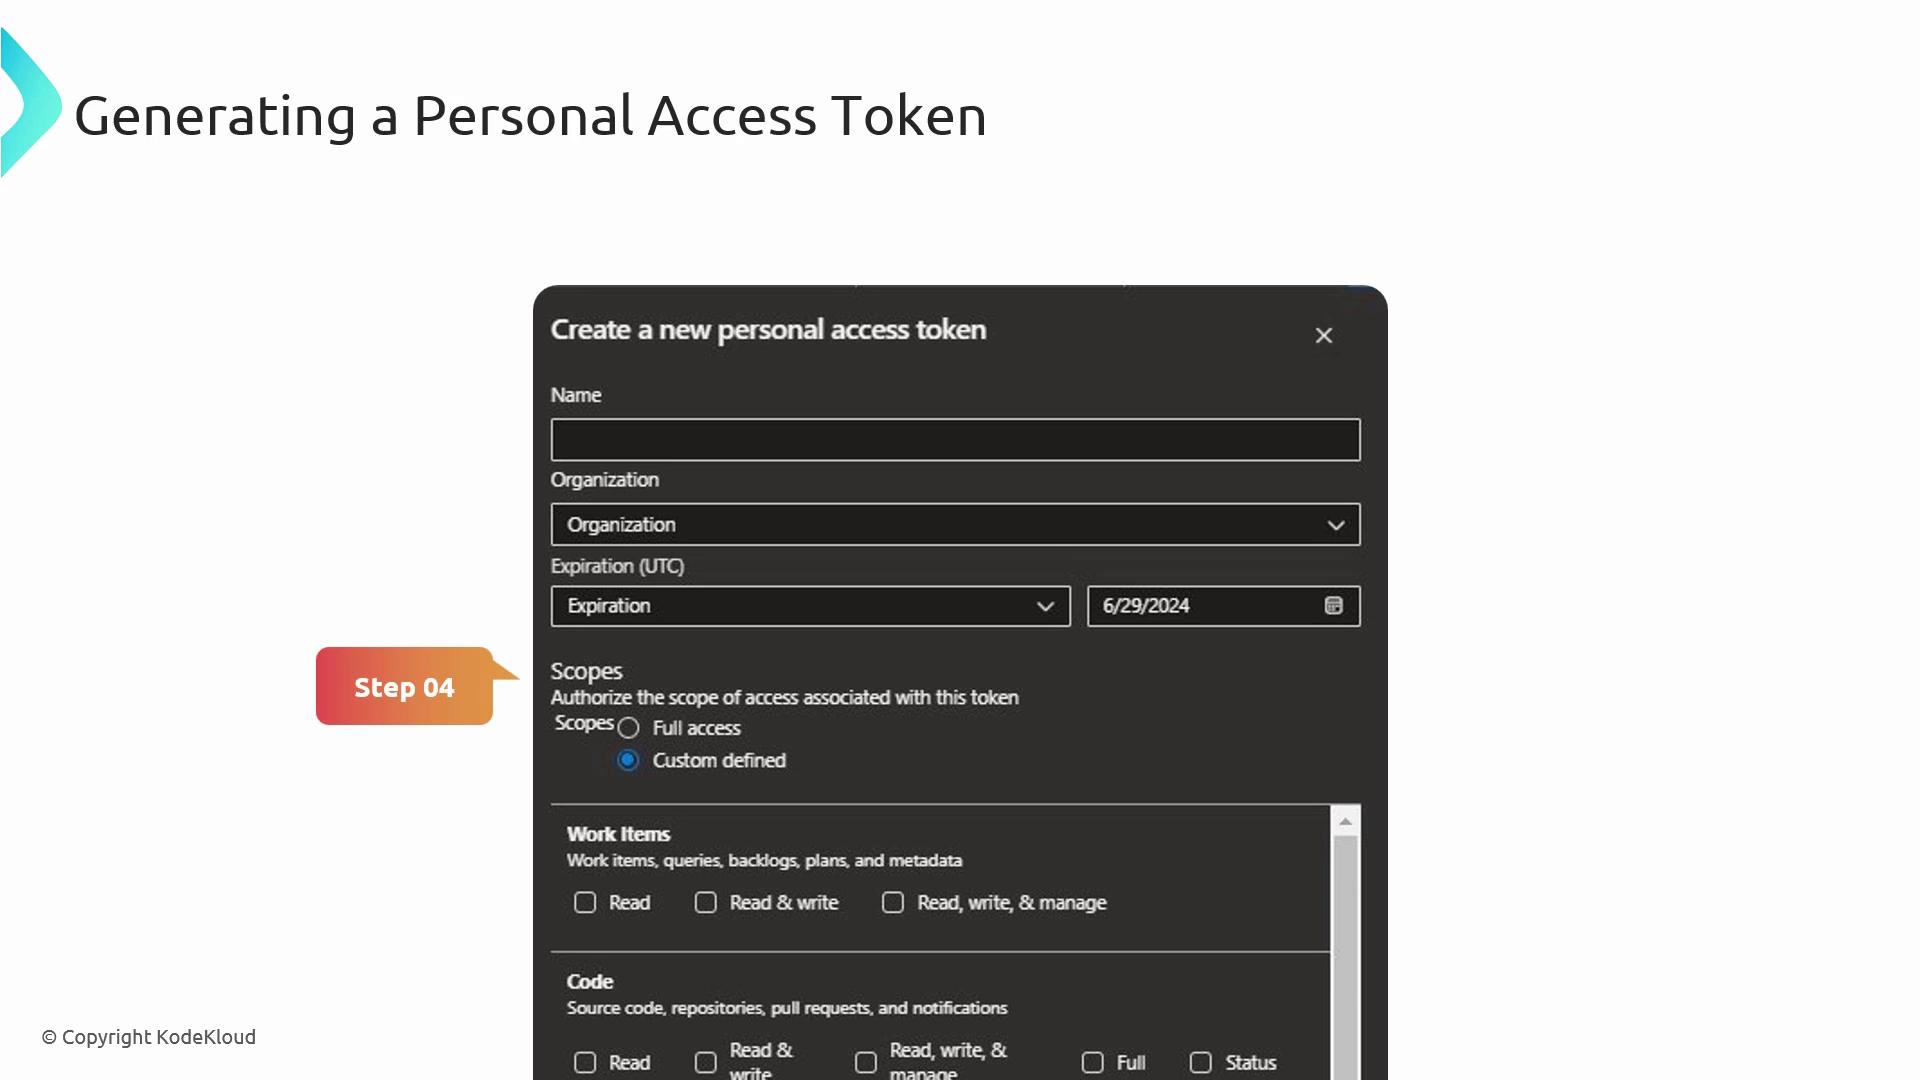Click the 6/29/2024 expiration date field
This screenshot has height=1080, width=1920.
tap(1200, 606)
